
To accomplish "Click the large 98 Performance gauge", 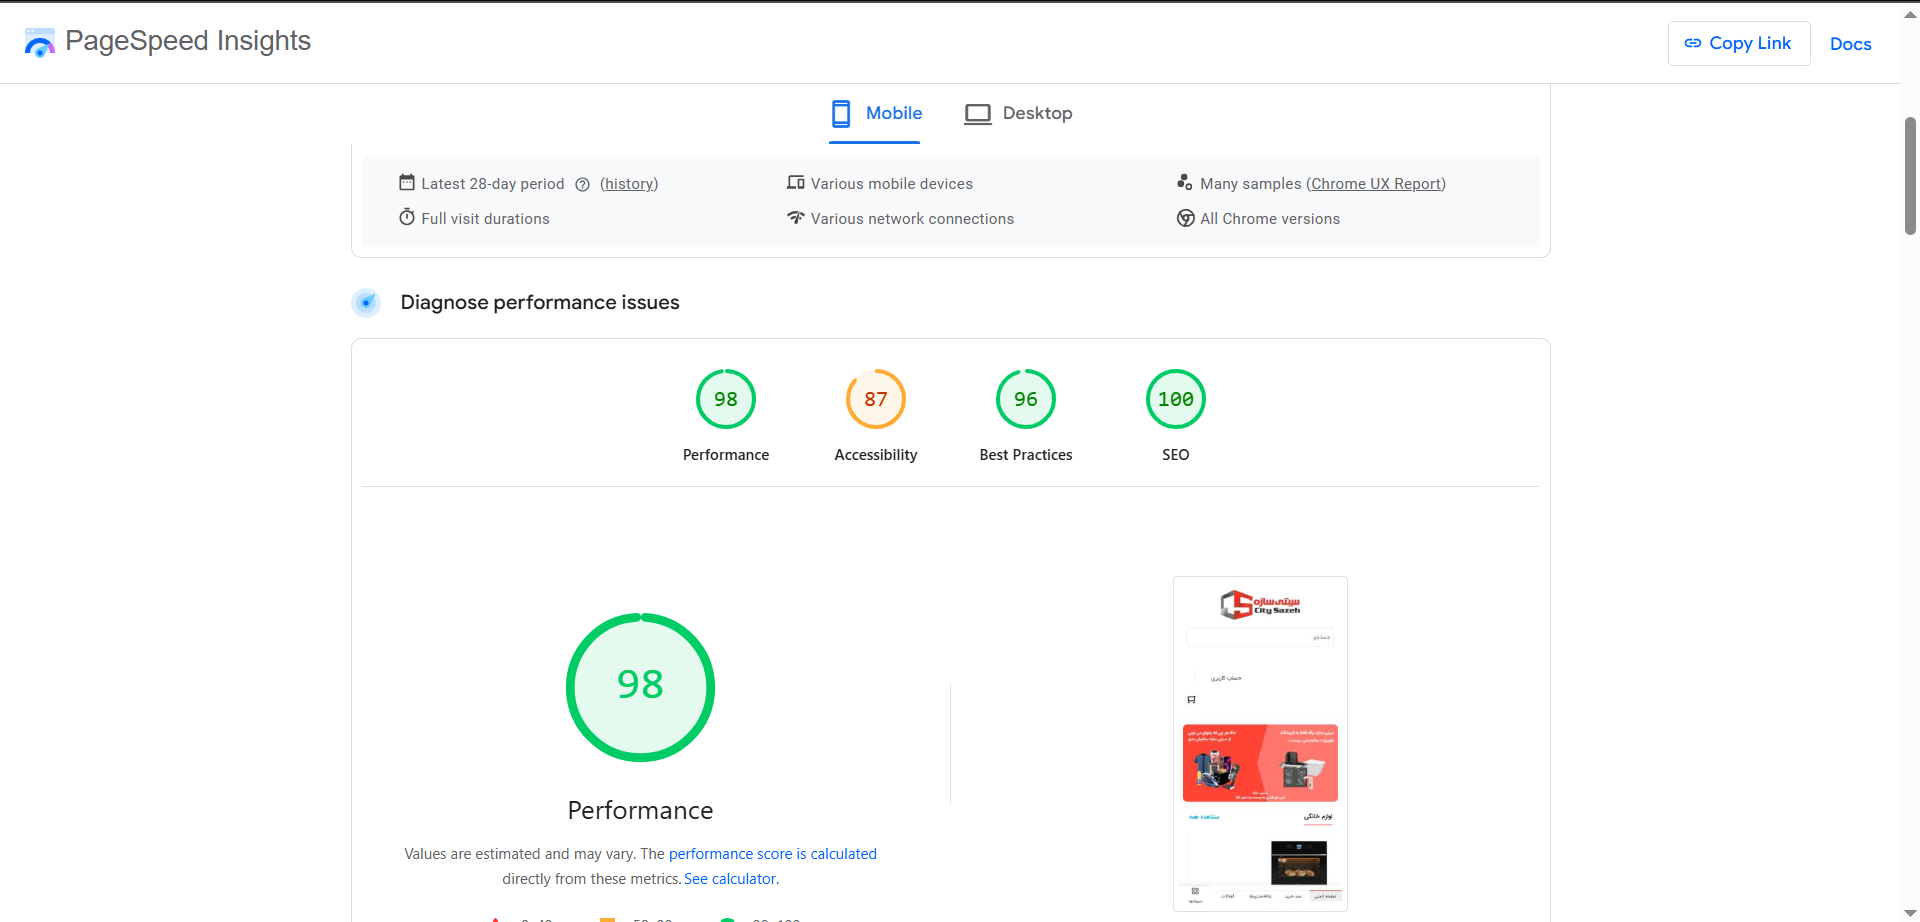I will coord(640,687).
